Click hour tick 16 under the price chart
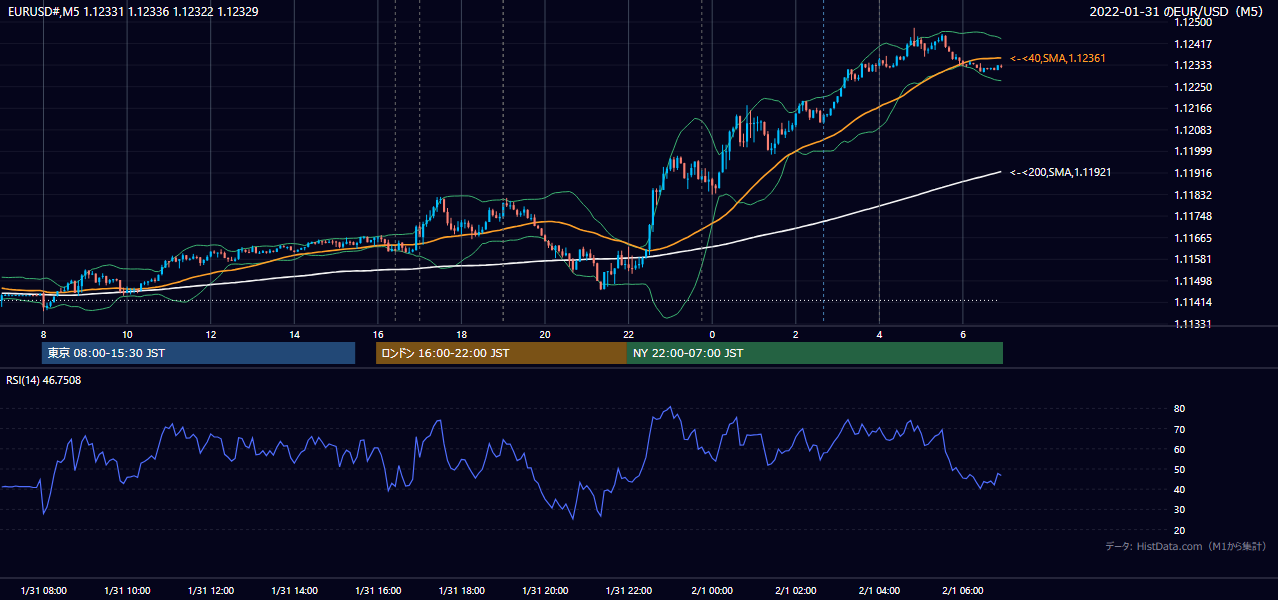The width and height of the screenshot is (1278, 600). (x=378, y=334)
